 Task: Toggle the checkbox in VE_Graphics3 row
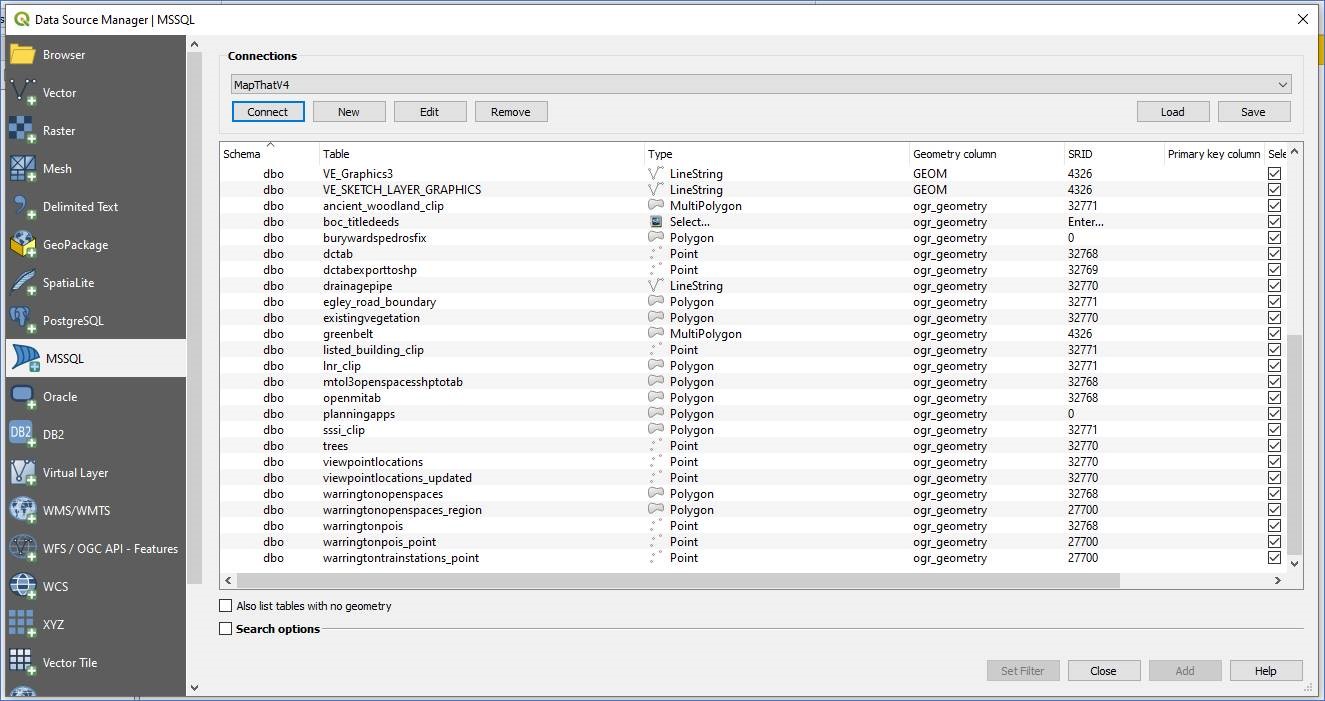tap(1274, 174)
